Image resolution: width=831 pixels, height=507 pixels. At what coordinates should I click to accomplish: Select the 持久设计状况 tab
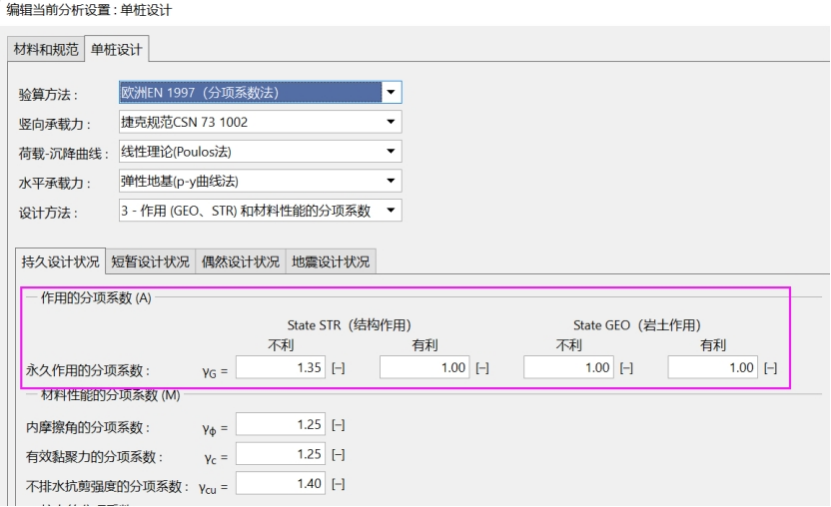pyautogui.click(x=61, y=262)
